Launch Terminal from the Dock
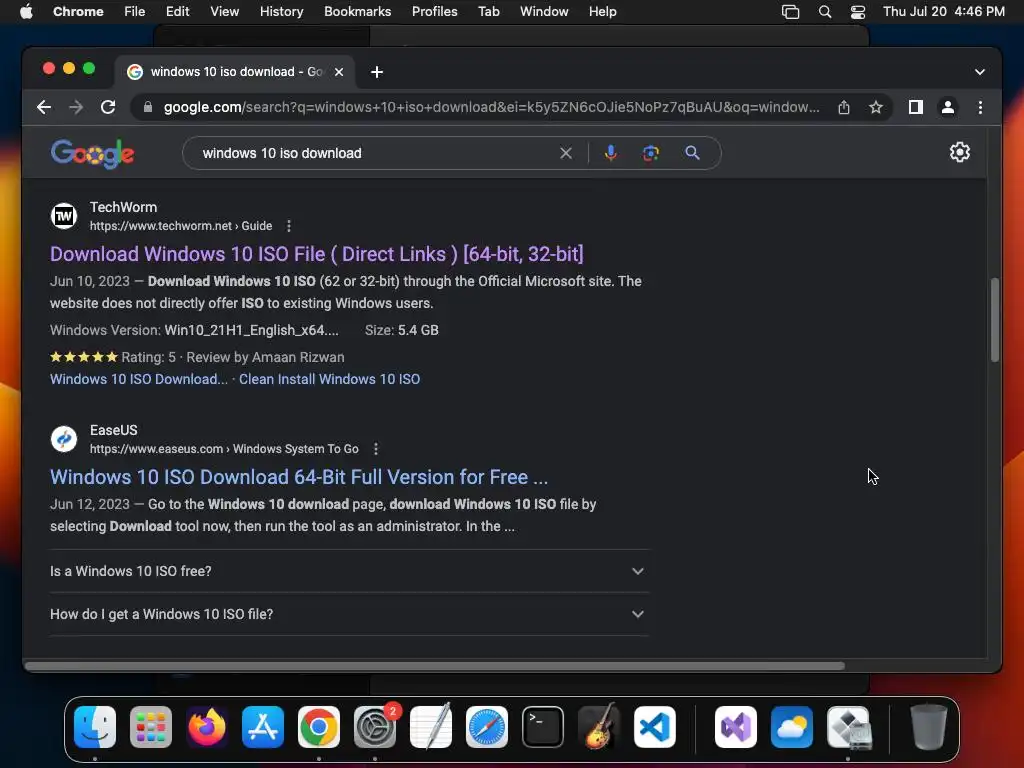Viewport: 1024px width, 768px height. 543,727
